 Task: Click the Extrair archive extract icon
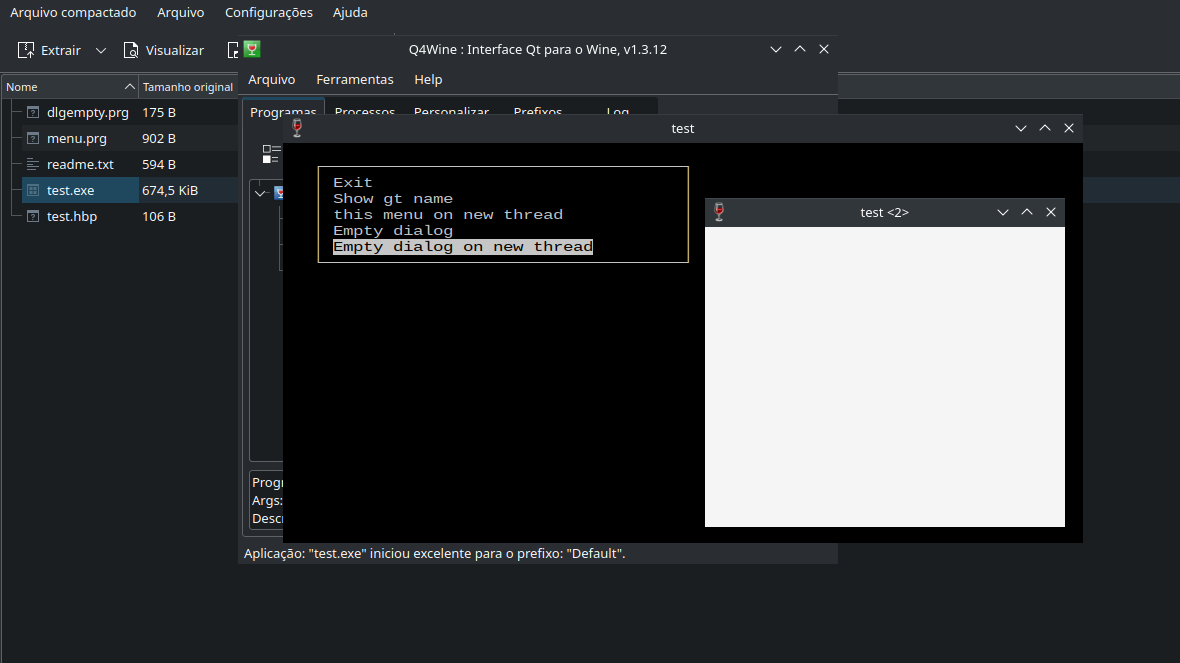point(26,50)
